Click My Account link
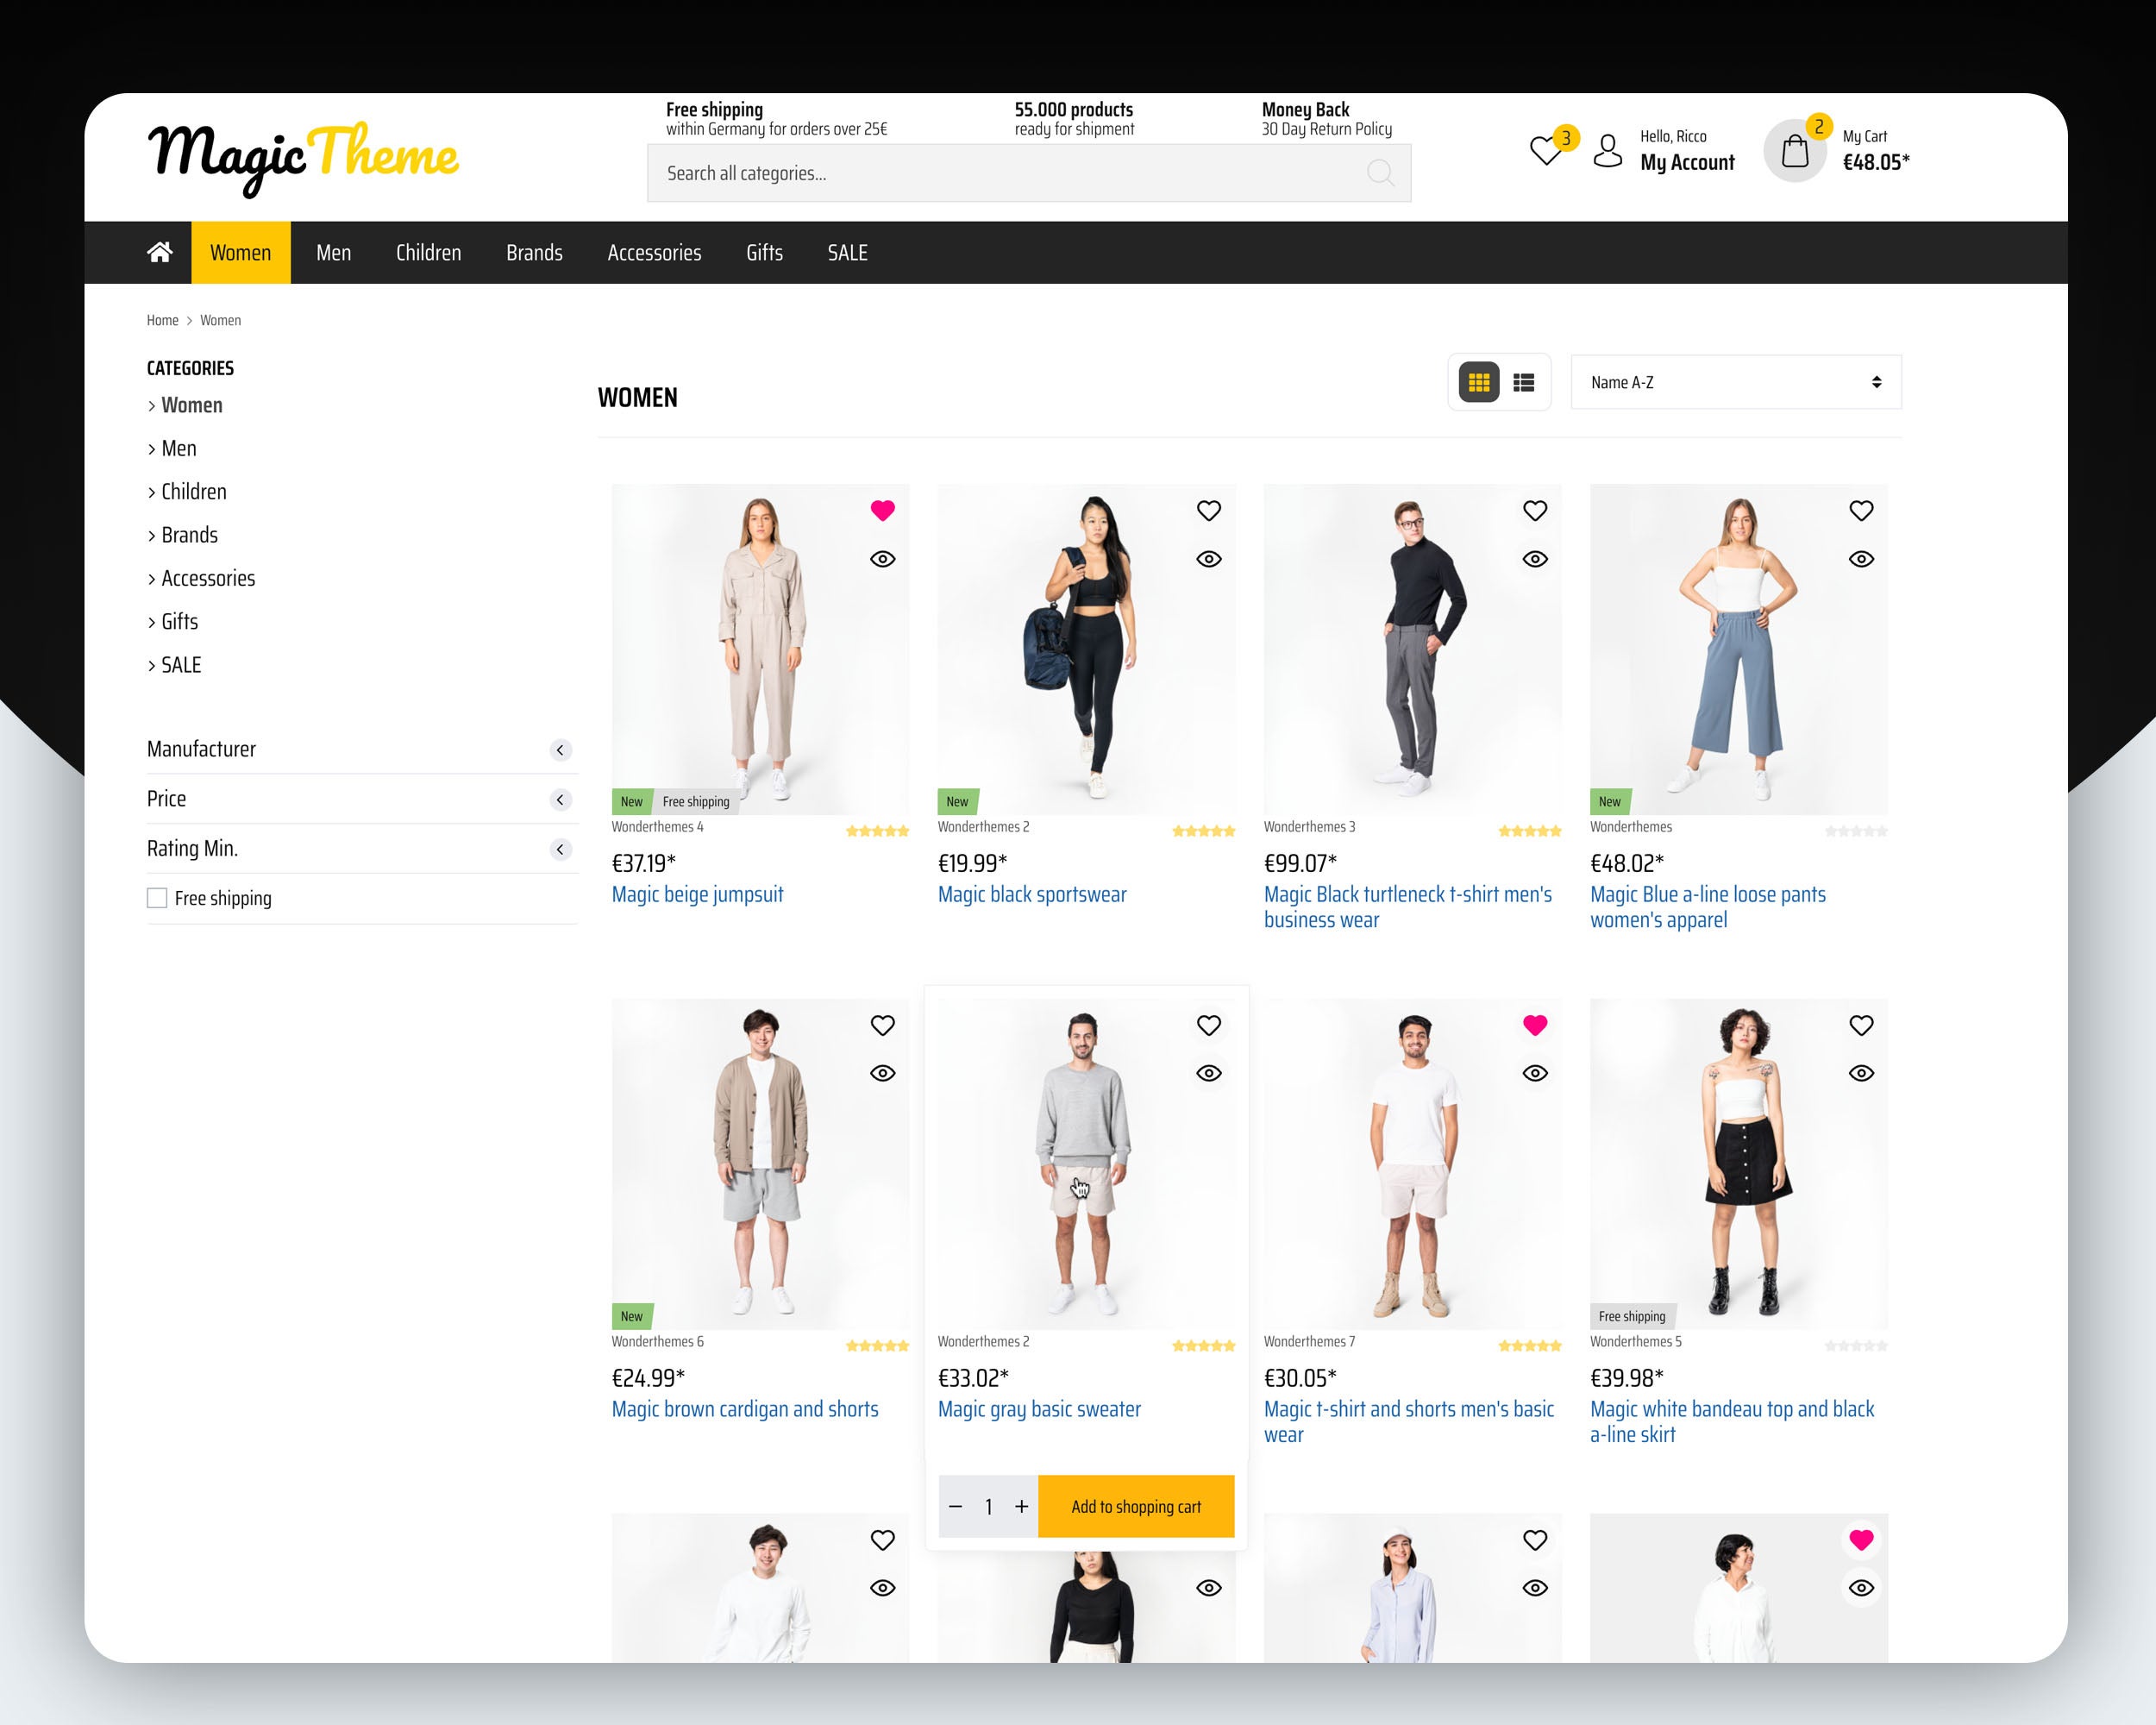The height and width of the screenshot is (1725, 2156). (x=1687, y=162)
